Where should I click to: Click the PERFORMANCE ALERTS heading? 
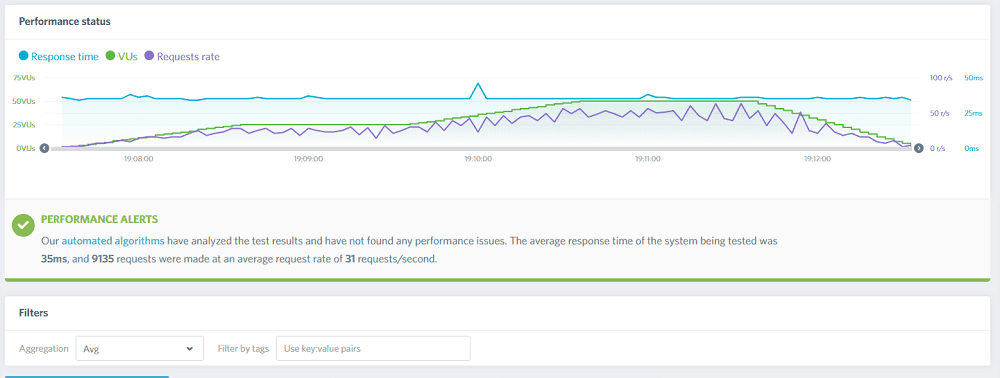[x=99, y=219]
